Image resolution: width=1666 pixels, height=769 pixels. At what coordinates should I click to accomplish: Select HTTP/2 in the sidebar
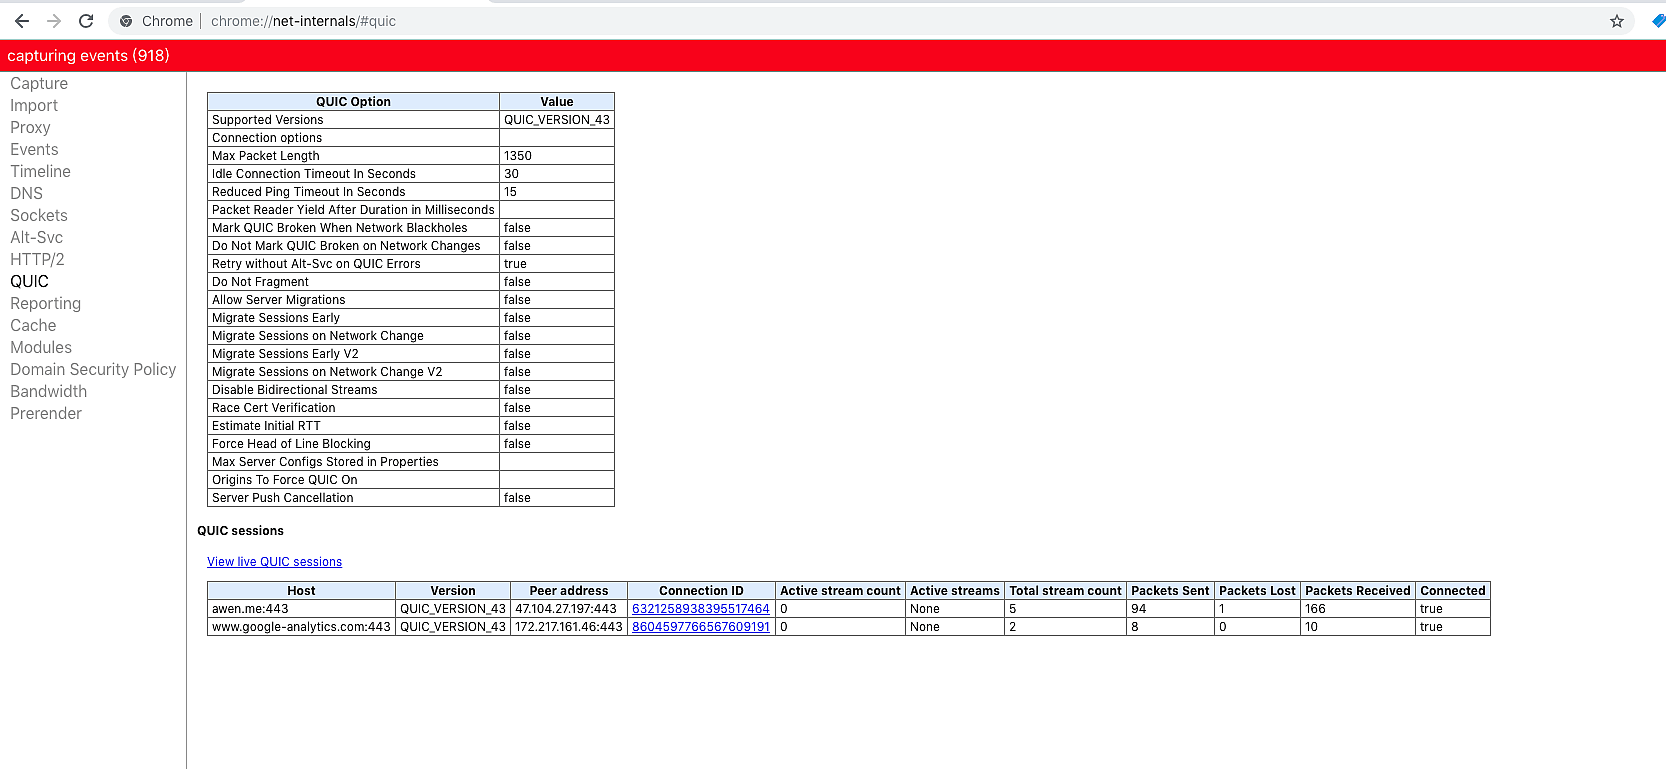(37, 260)
